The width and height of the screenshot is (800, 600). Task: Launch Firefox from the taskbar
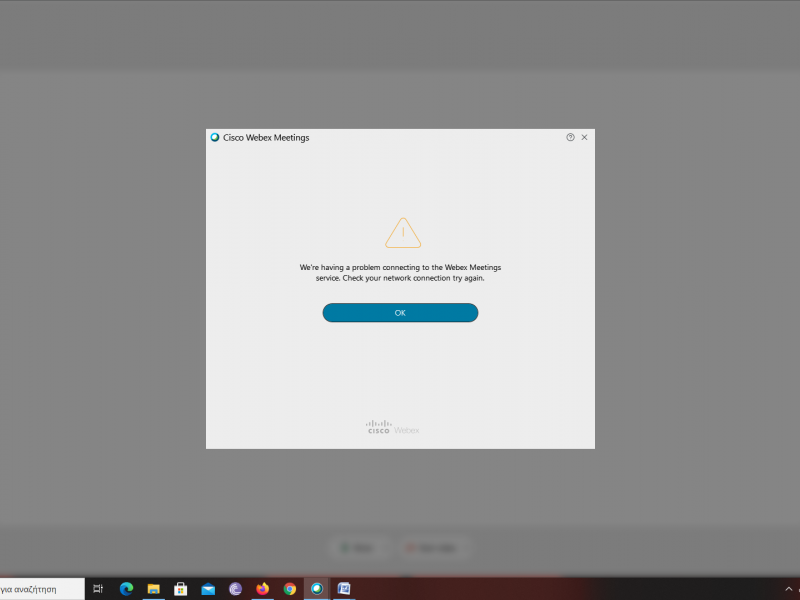(x=262, y=588)
